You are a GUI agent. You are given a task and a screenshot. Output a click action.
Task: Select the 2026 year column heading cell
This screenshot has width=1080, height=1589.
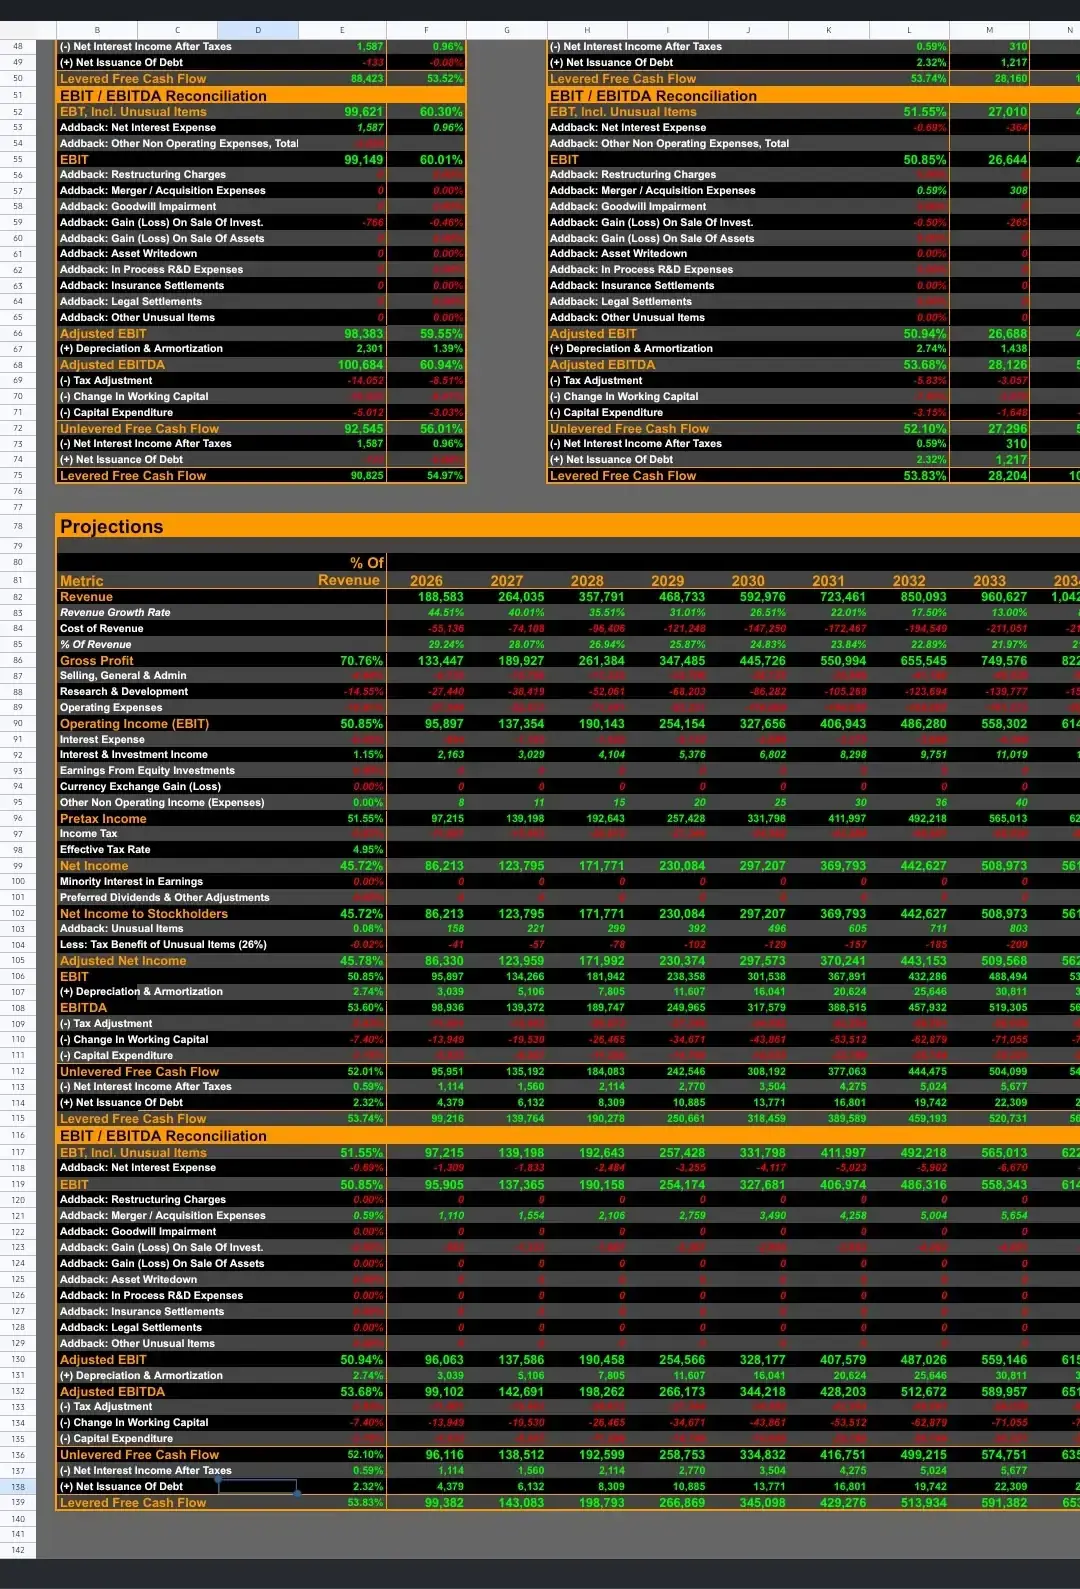pos(426,581)
